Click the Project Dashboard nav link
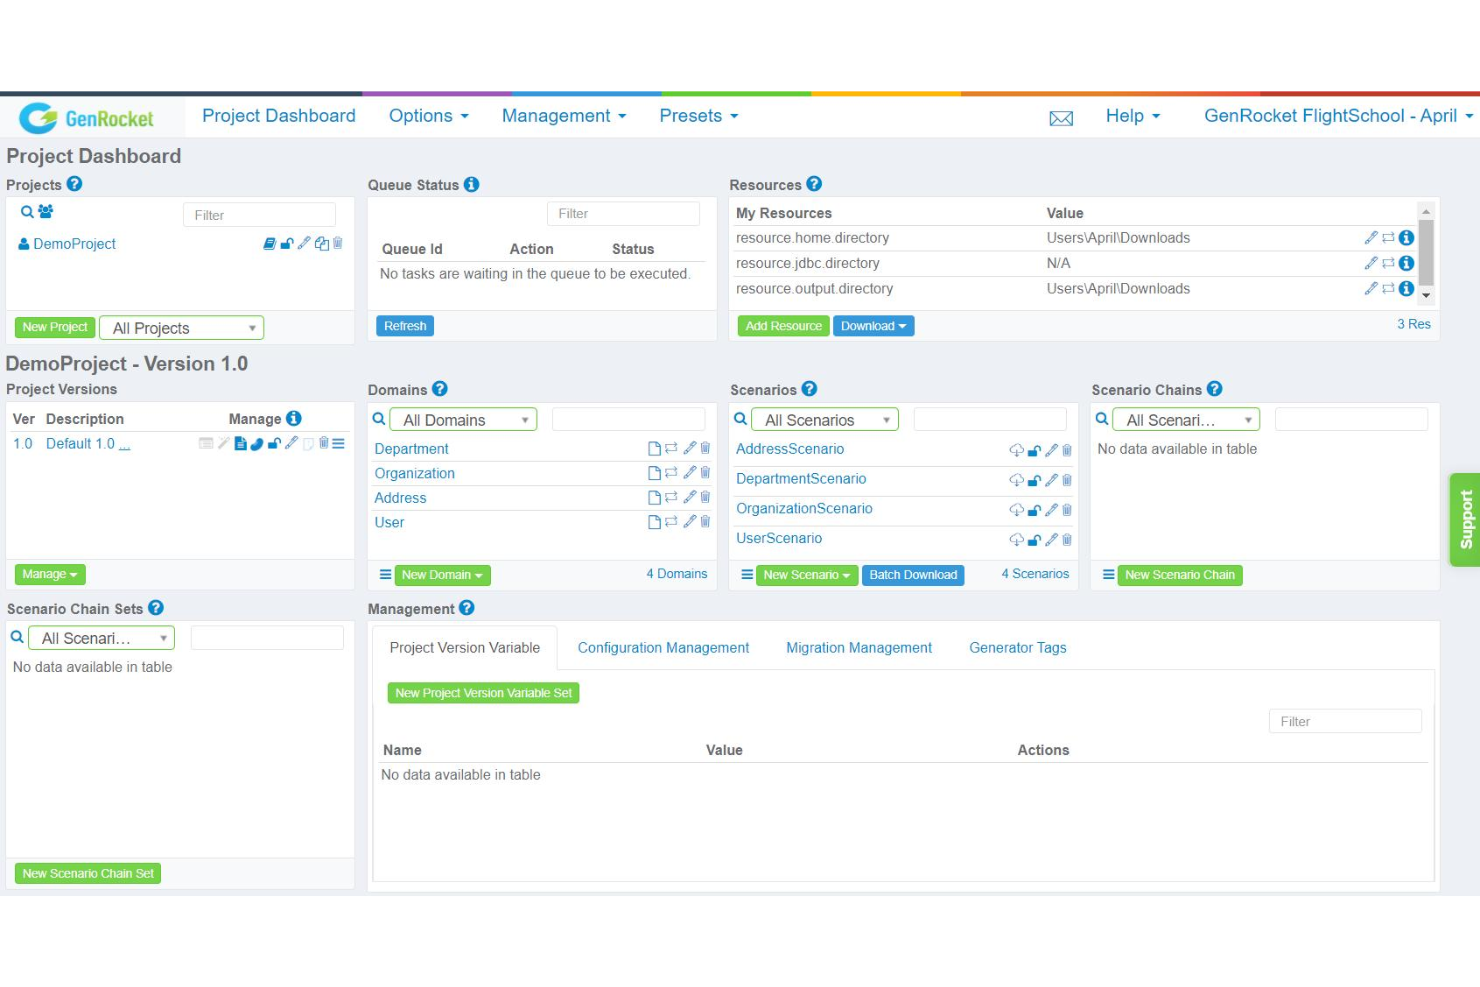 point(279,116)
